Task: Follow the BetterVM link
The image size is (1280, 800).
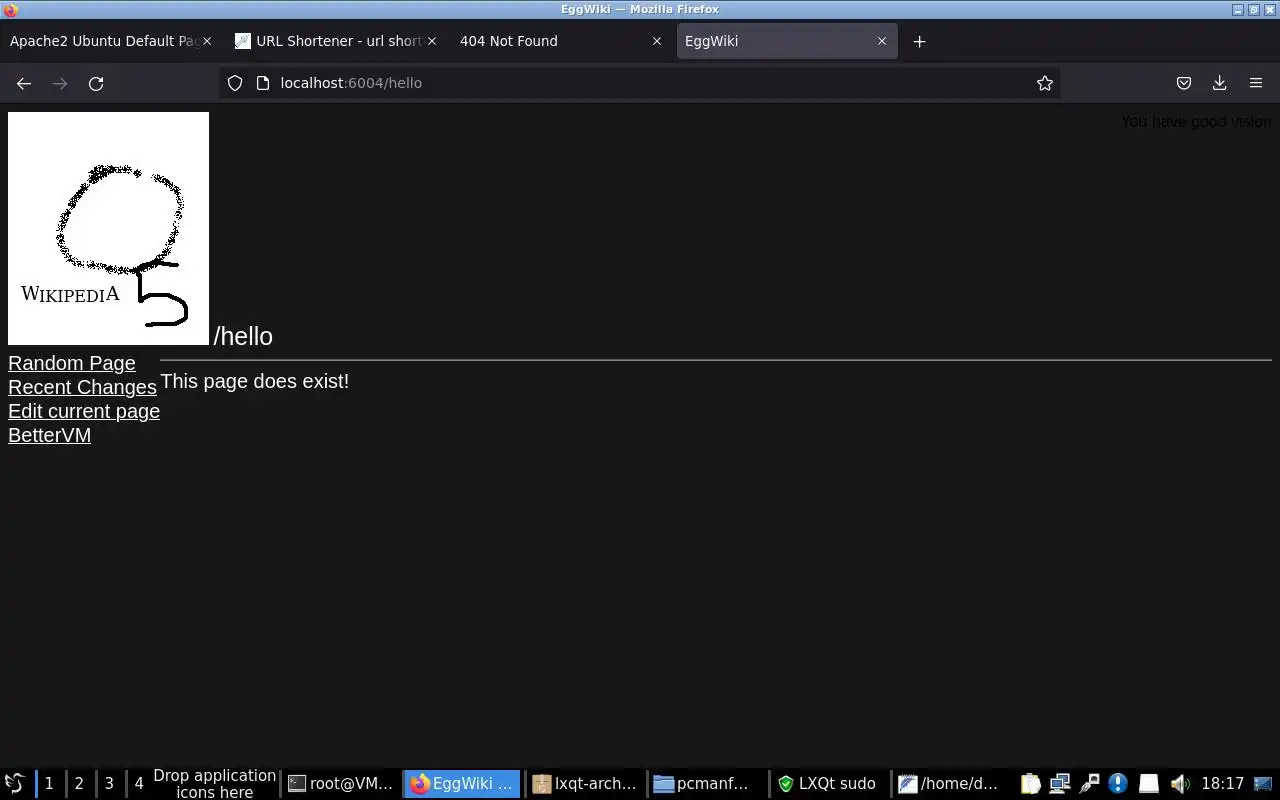Action: (49, 435)
